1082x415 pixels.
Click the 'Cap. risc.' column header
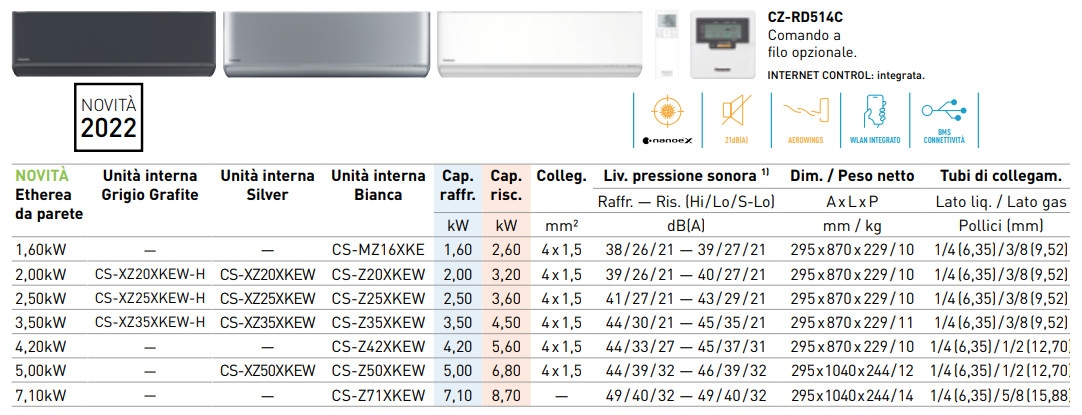(506, 186)
